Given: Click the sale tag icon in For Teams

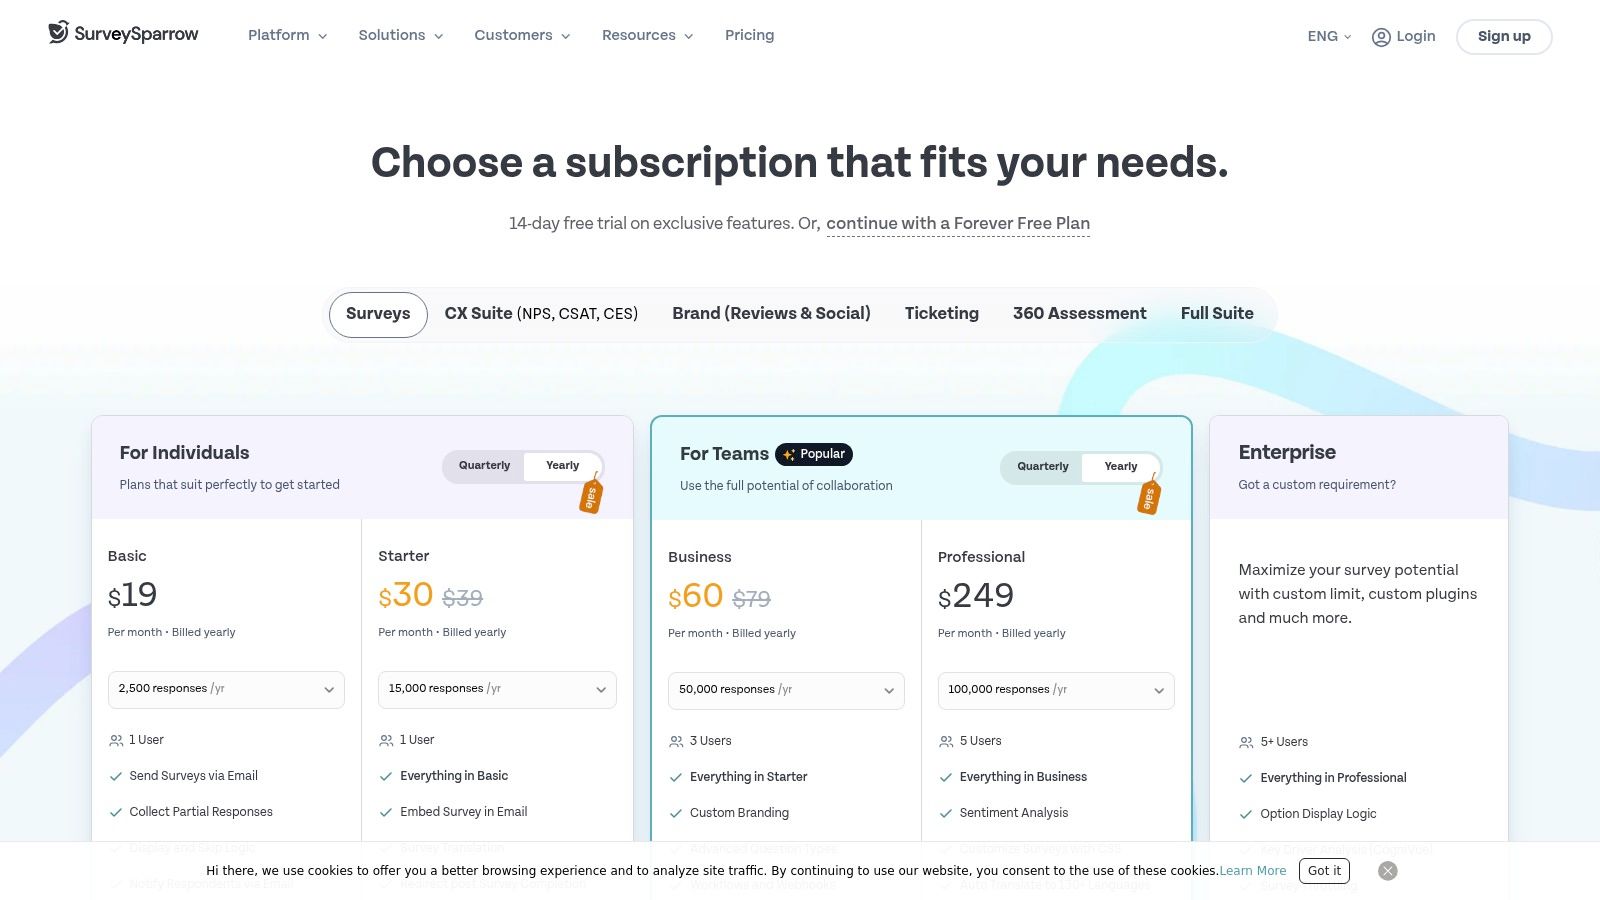Looking at the screenshot, I should 1149,496.
